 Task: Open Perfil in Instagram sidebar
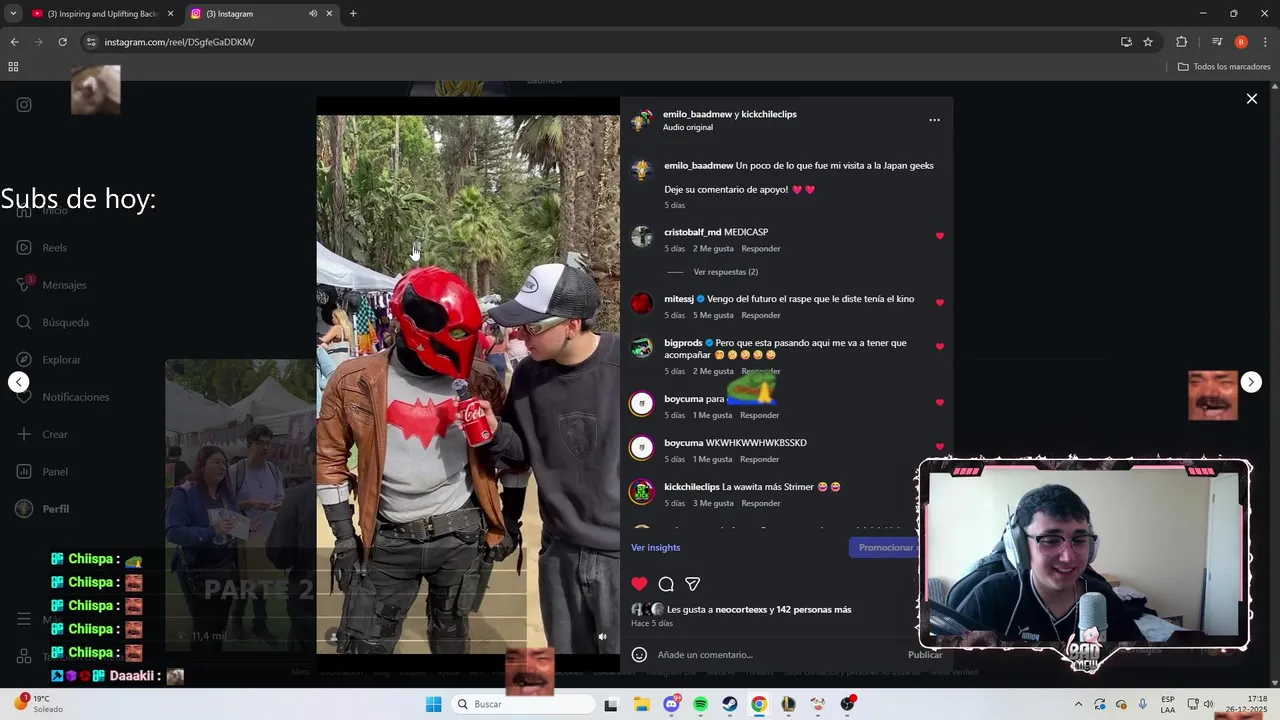tap(42, 509)
